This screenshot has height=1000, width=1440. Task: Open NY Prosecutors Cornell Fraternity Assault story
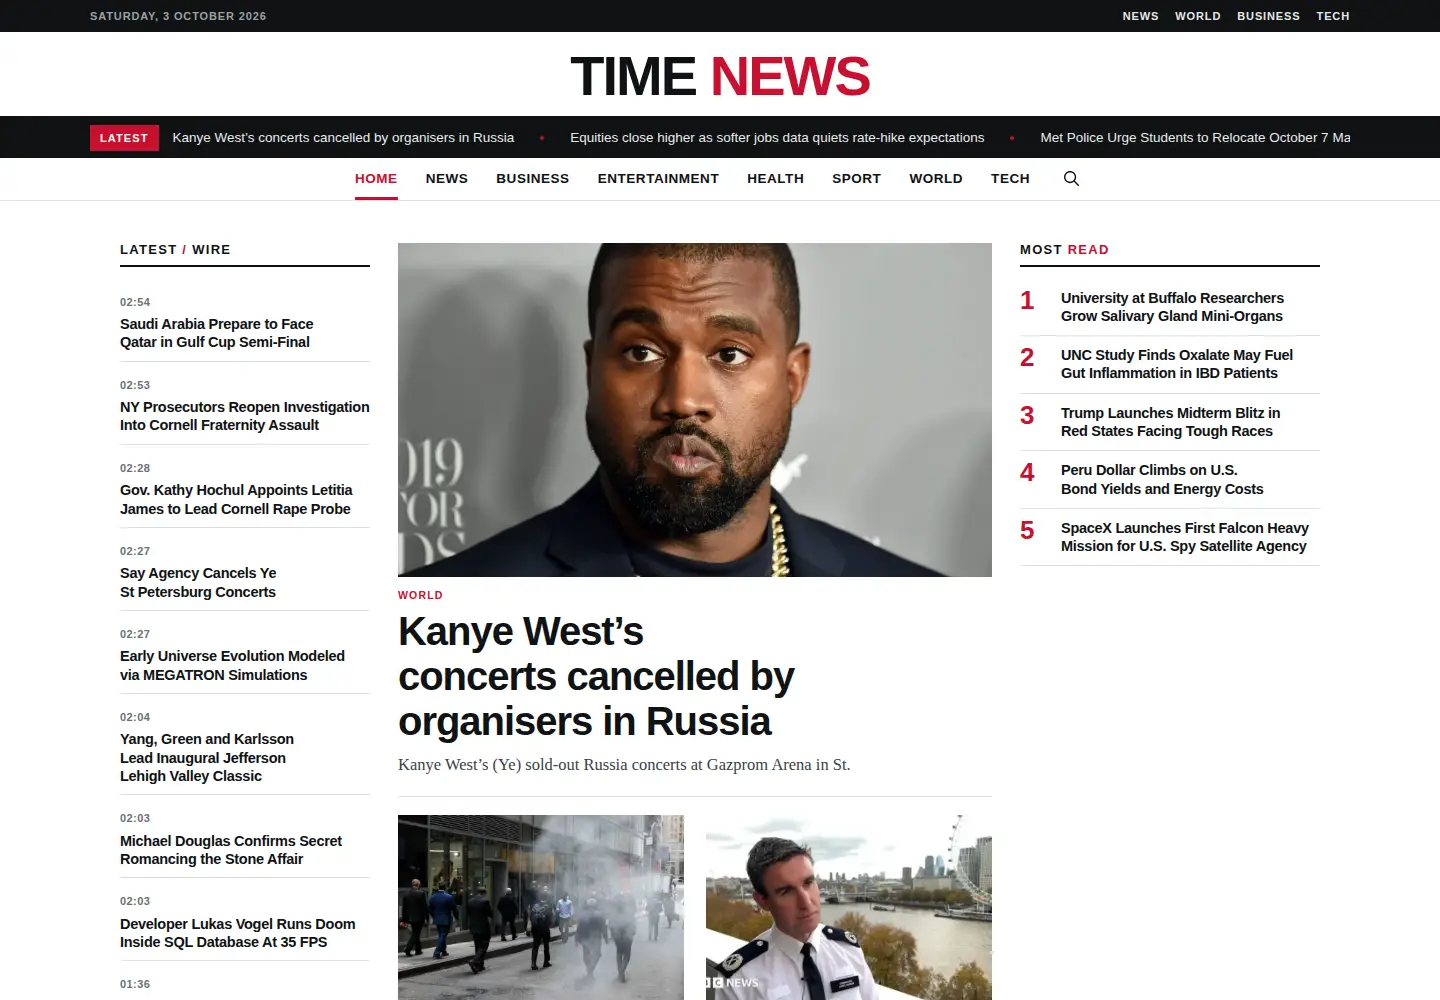tap(245, 416)
